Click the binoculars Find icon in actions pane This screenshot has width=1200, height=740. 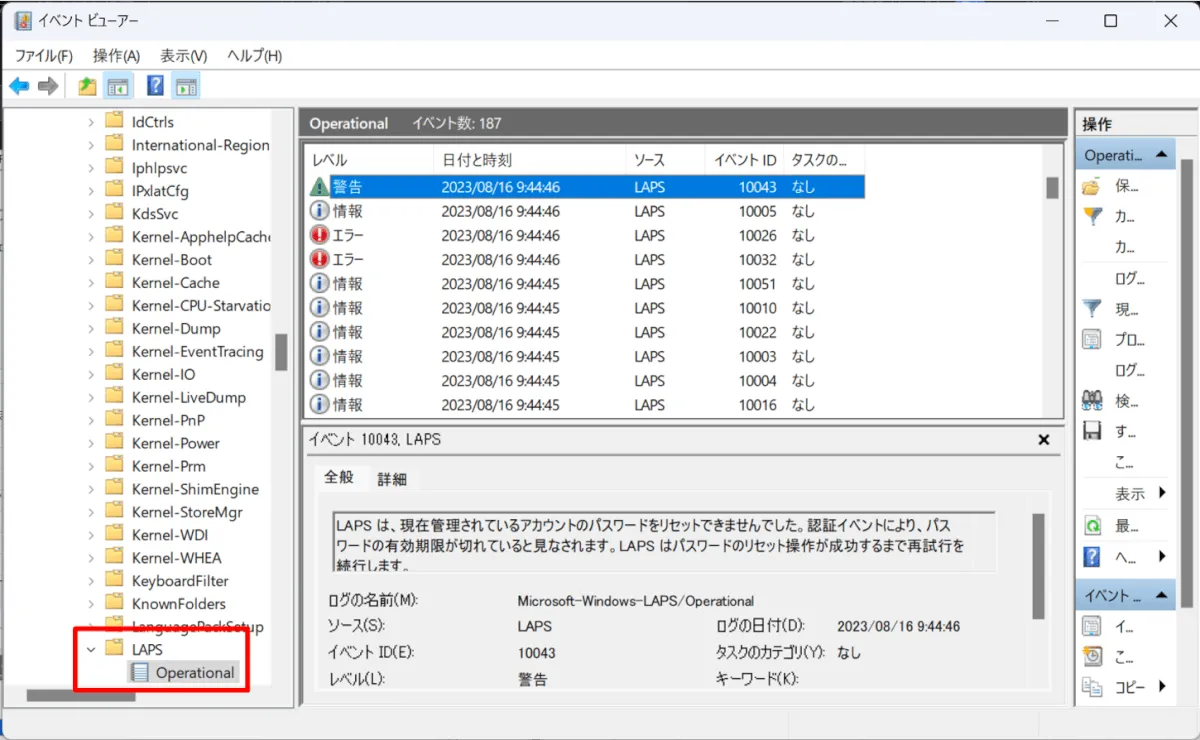1092,401
